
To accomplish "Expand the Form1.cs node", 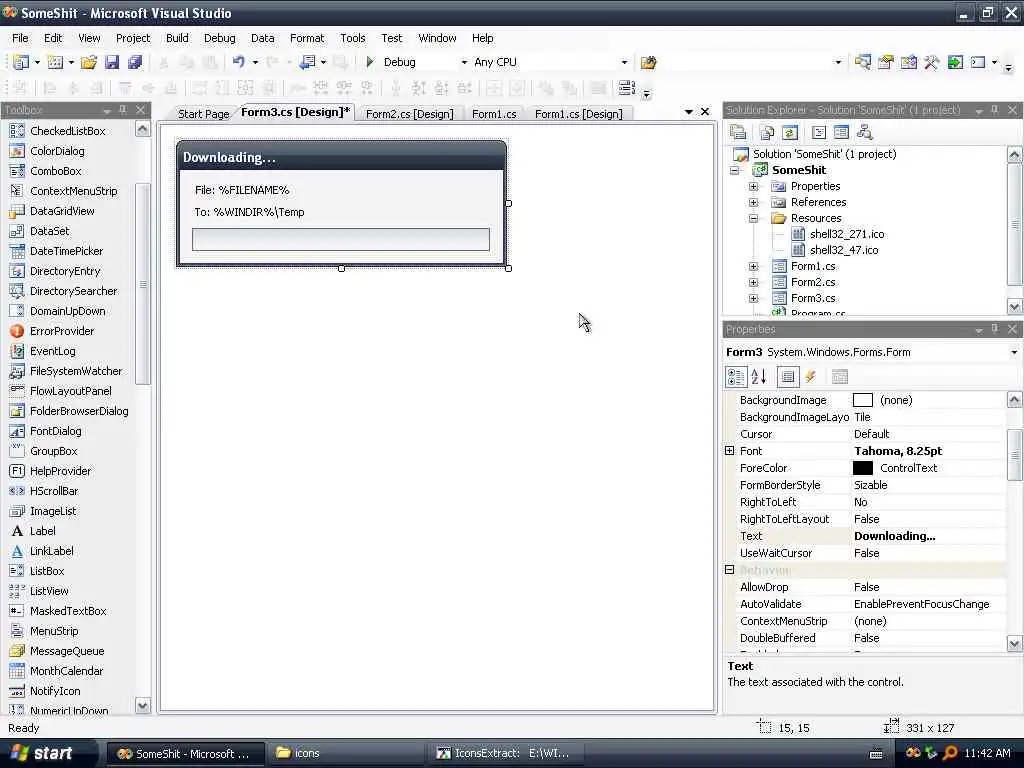I will coord(753,266).
